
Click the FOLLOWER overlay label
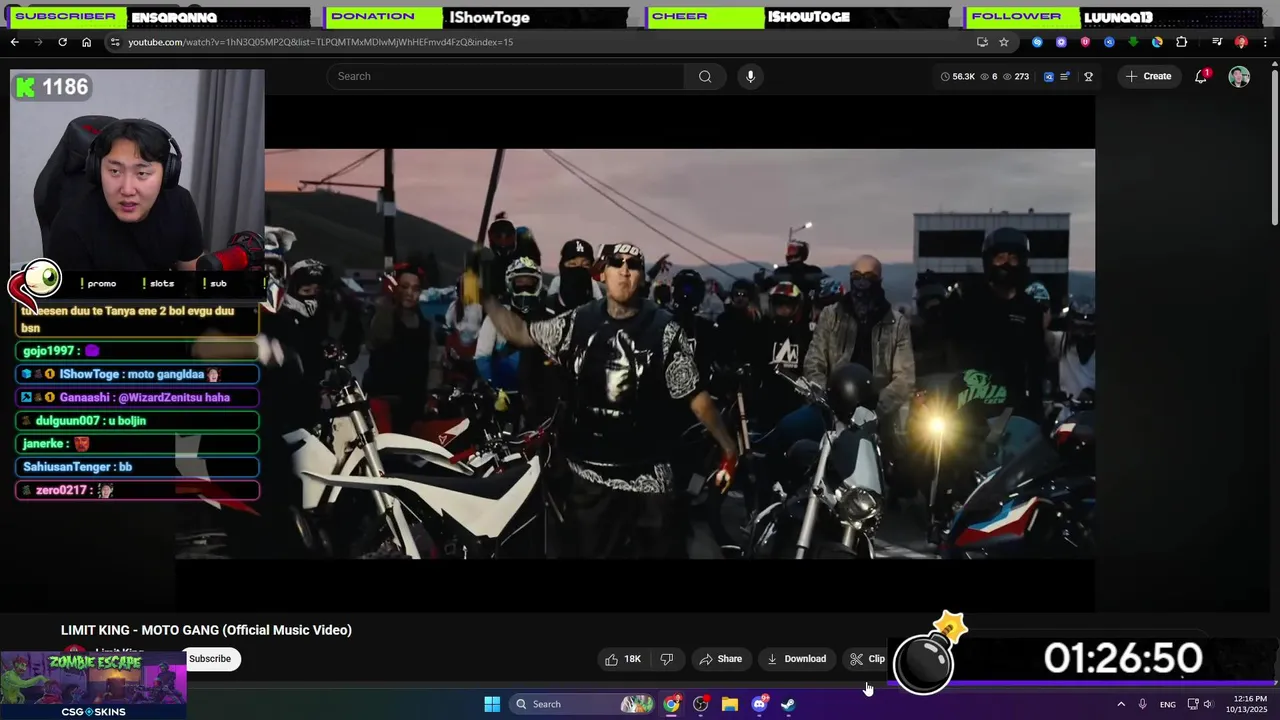(1016, 16)
